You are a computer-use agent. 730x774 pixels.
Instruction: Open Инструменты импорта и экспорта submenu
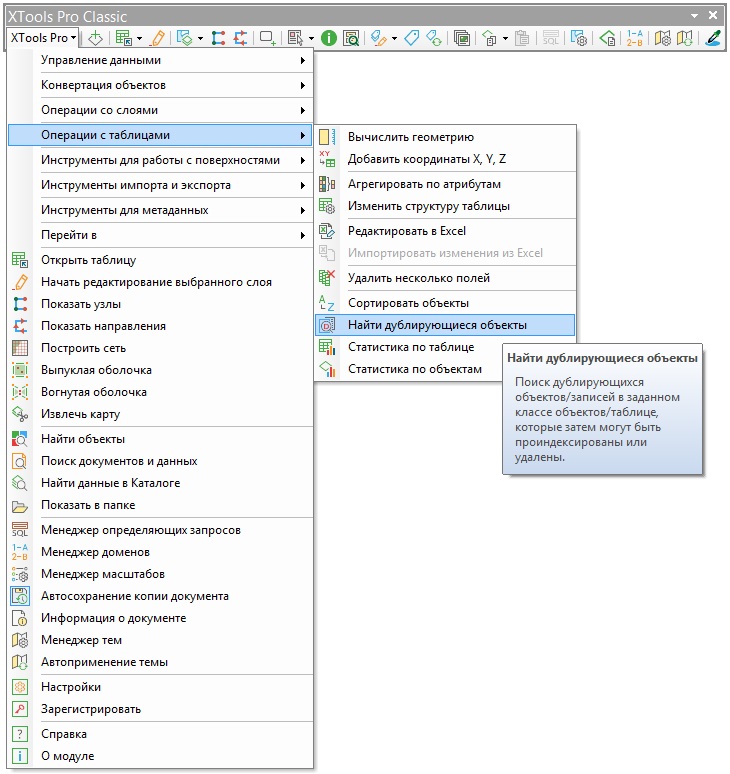click(x=160, y=185)
